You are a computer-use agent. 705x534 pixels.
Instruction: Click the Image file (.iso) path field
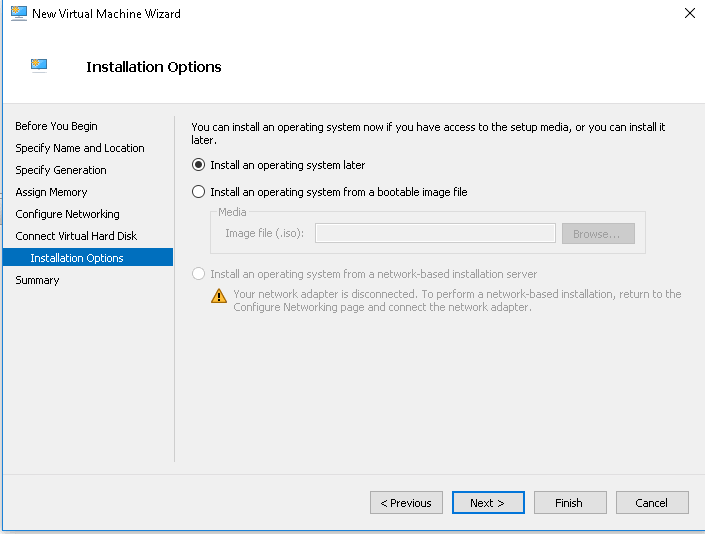[435, 233]
